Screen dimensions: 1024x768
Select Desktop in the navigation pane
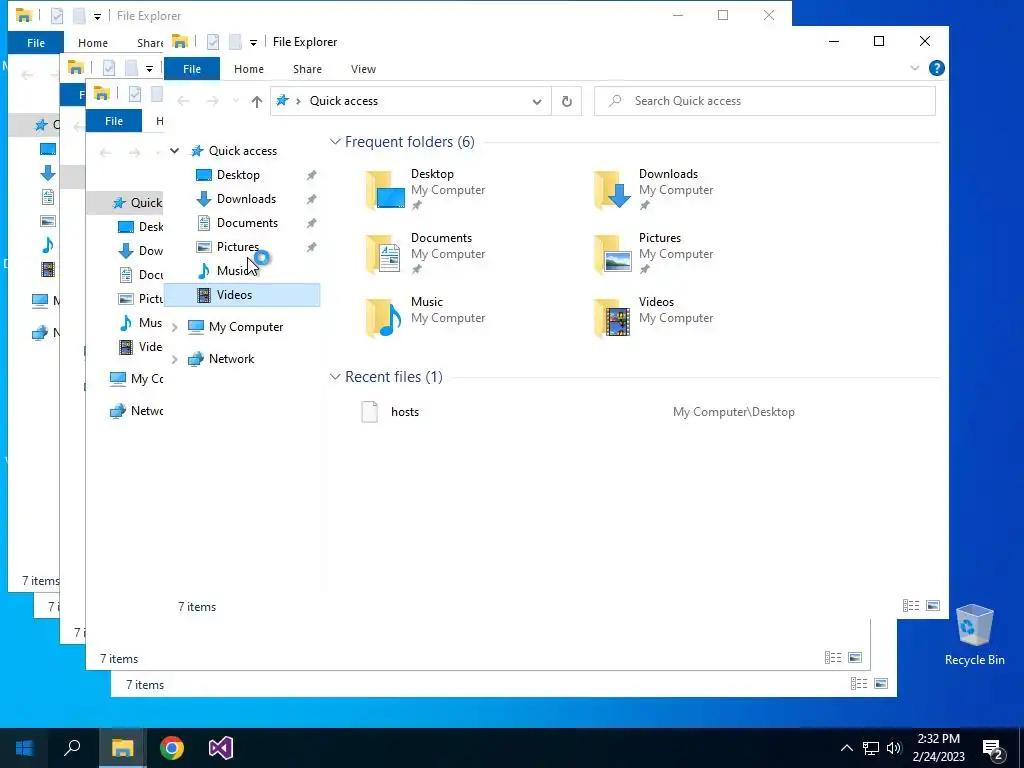238,175
